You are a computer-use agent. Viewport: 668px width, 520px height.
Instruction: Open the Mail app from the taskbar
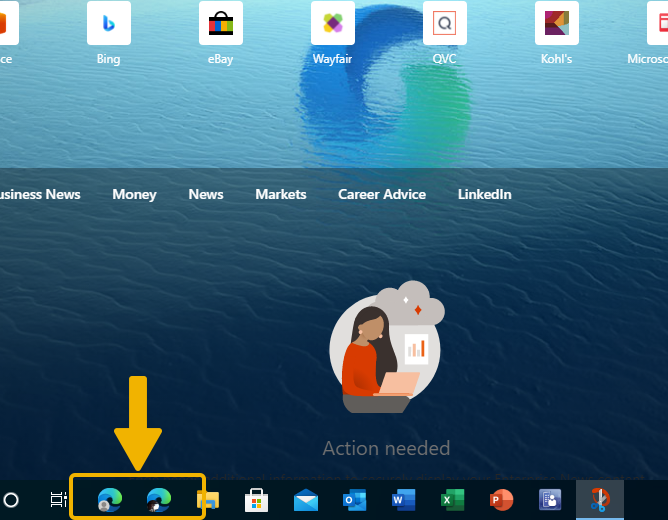pyautogui.click(x=306, y=500)
